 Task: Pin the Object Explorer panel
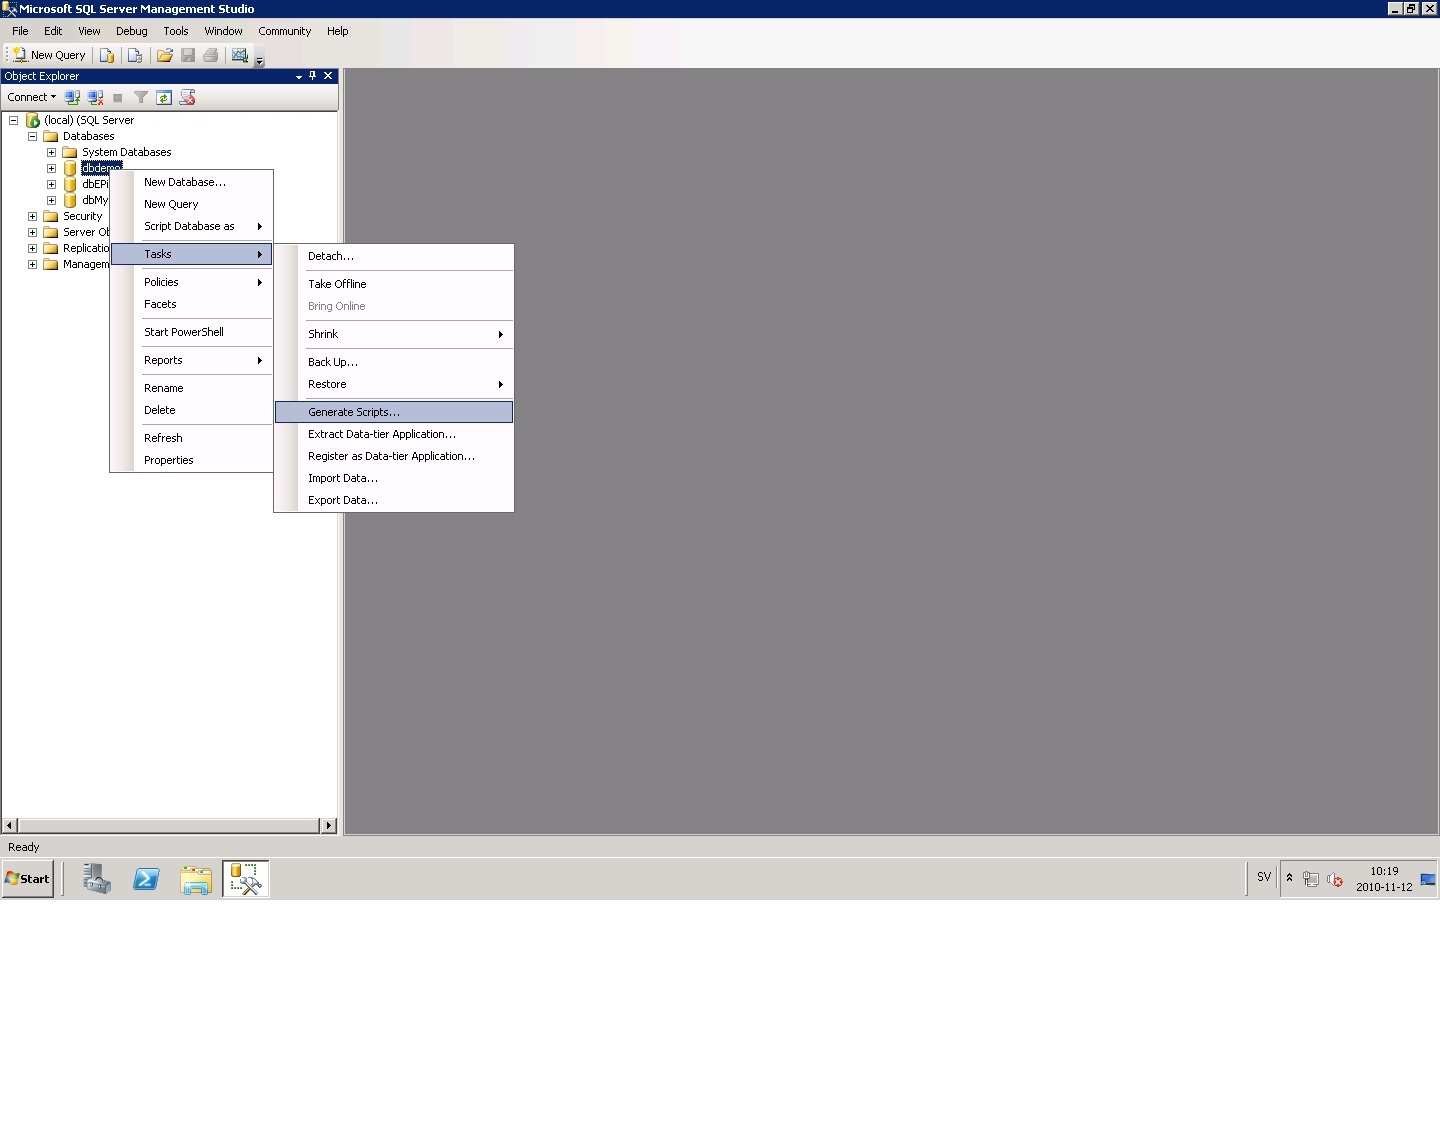[313, 76]
